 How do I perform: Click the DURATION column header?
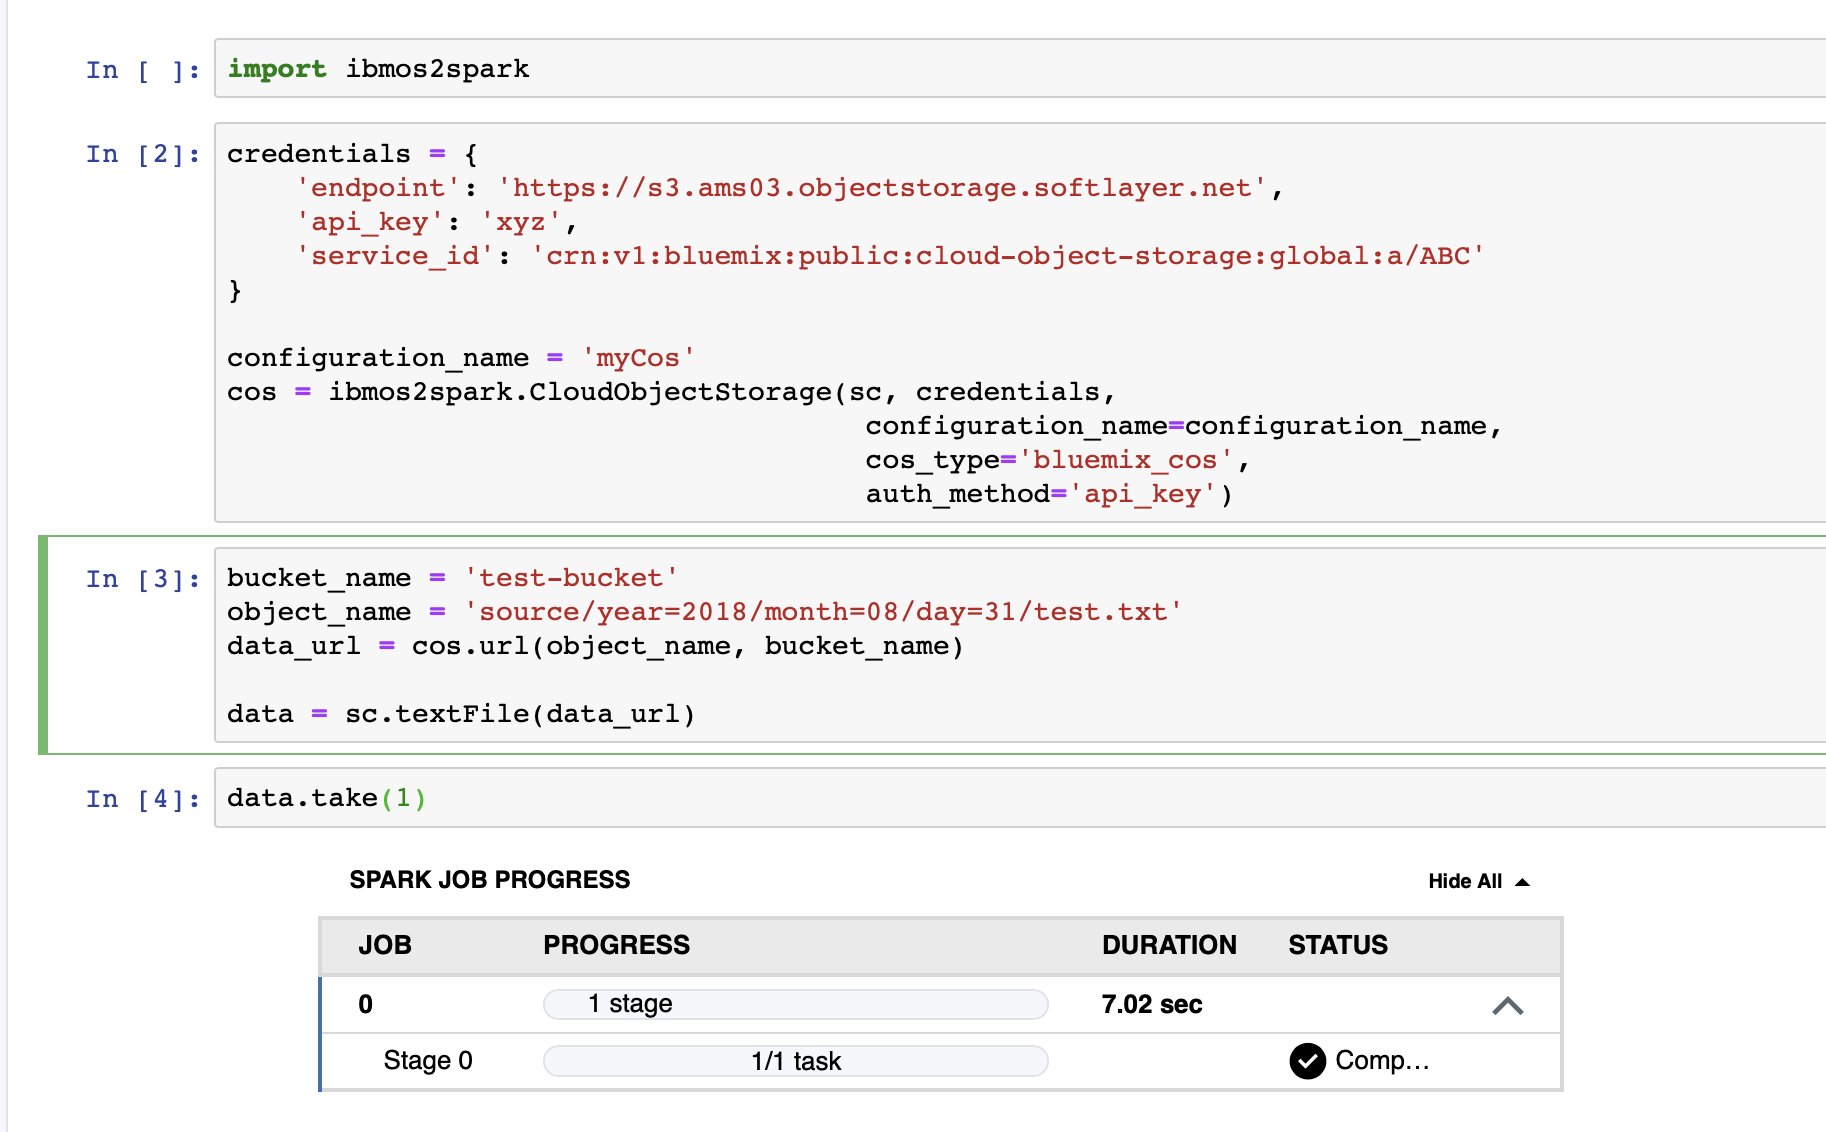1169,945
